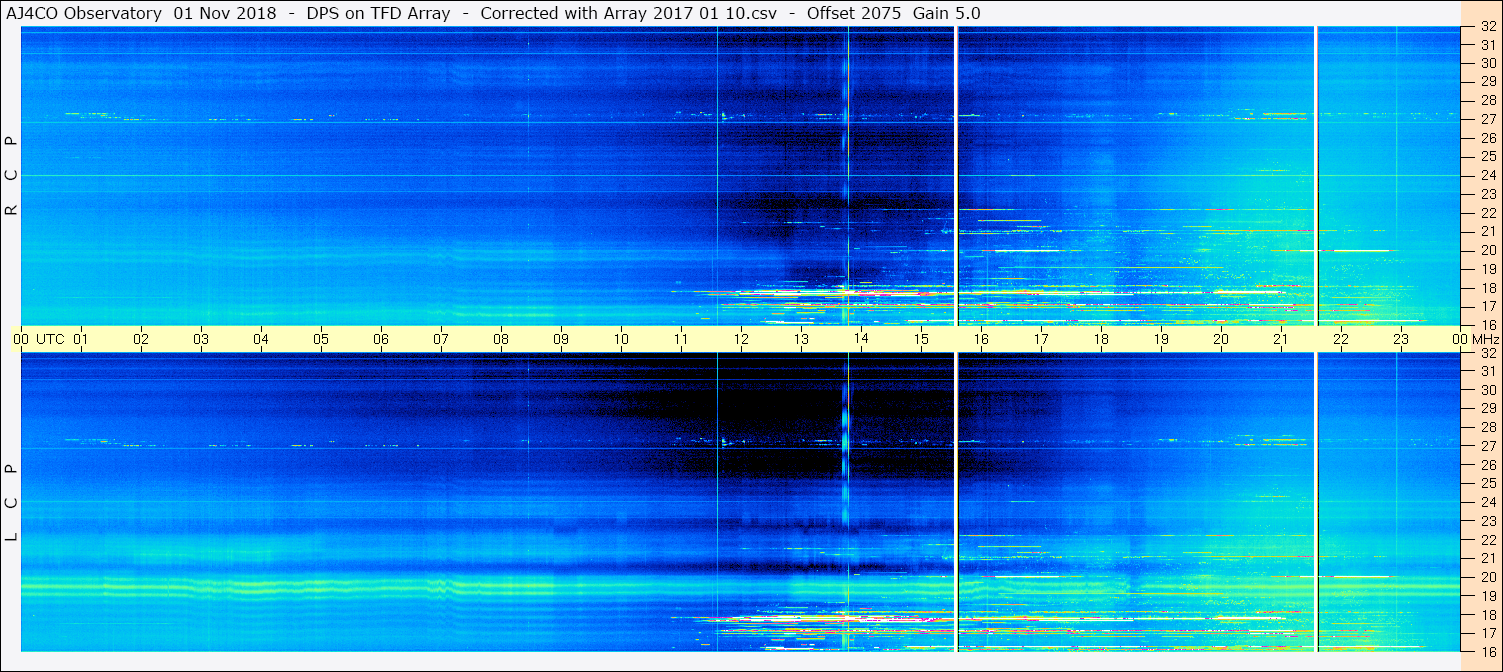Click the 32 MHz label of RCP panel
The width and height of the screenshot is (1503, 672).
pyautogui.click(x=1487, y=27)
